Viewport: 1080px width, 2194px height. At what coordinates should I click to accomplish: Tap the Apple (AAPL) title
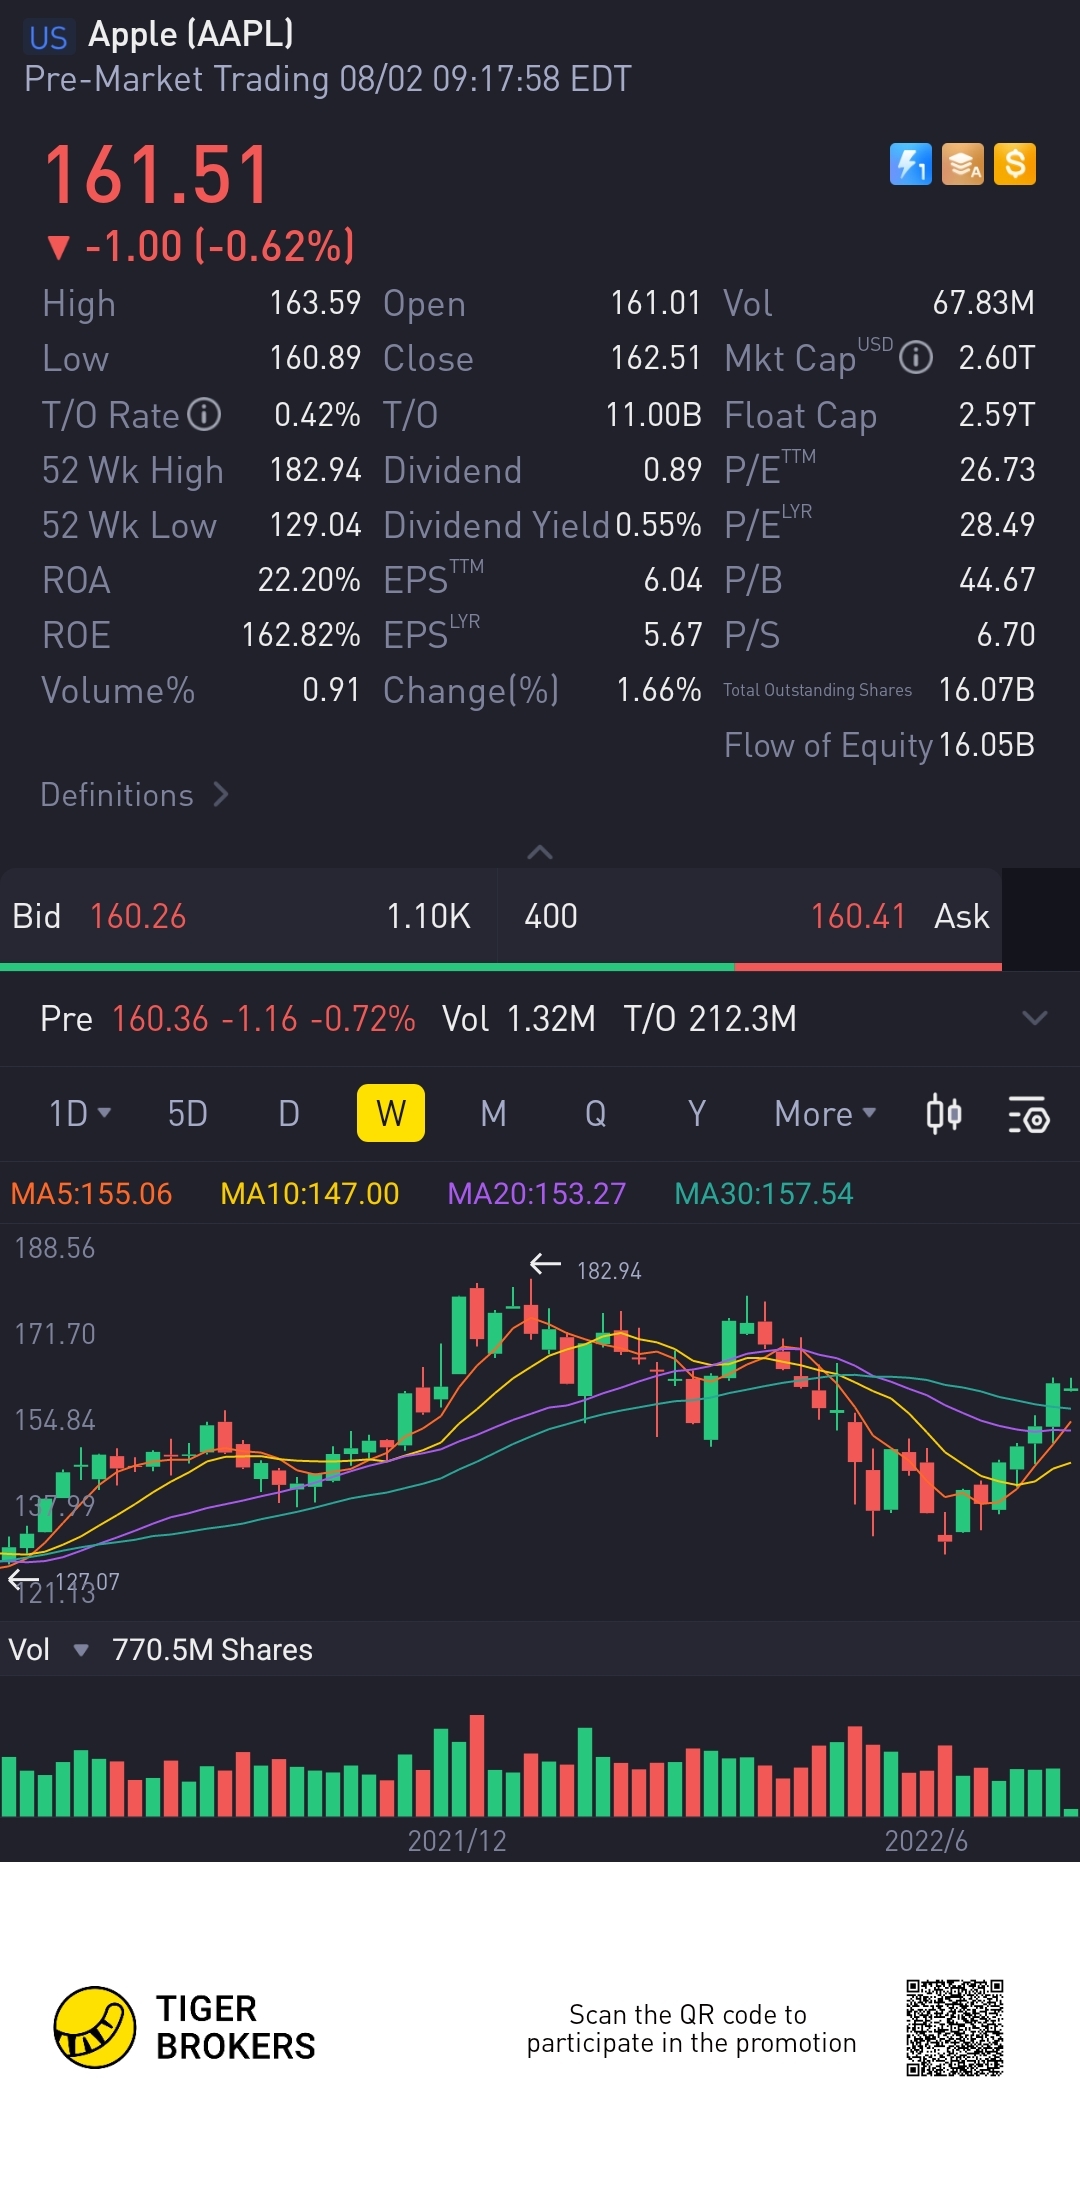(x=191, y=35)
